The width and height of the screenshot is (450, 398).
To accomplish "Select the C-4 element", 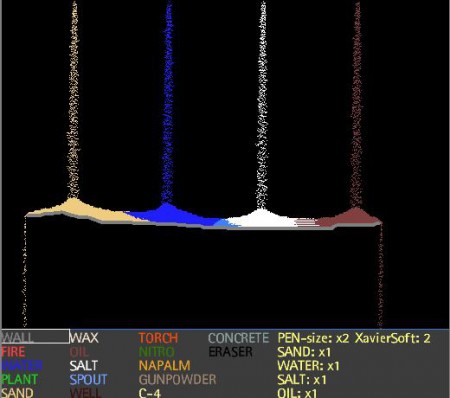I will (150, 393).
